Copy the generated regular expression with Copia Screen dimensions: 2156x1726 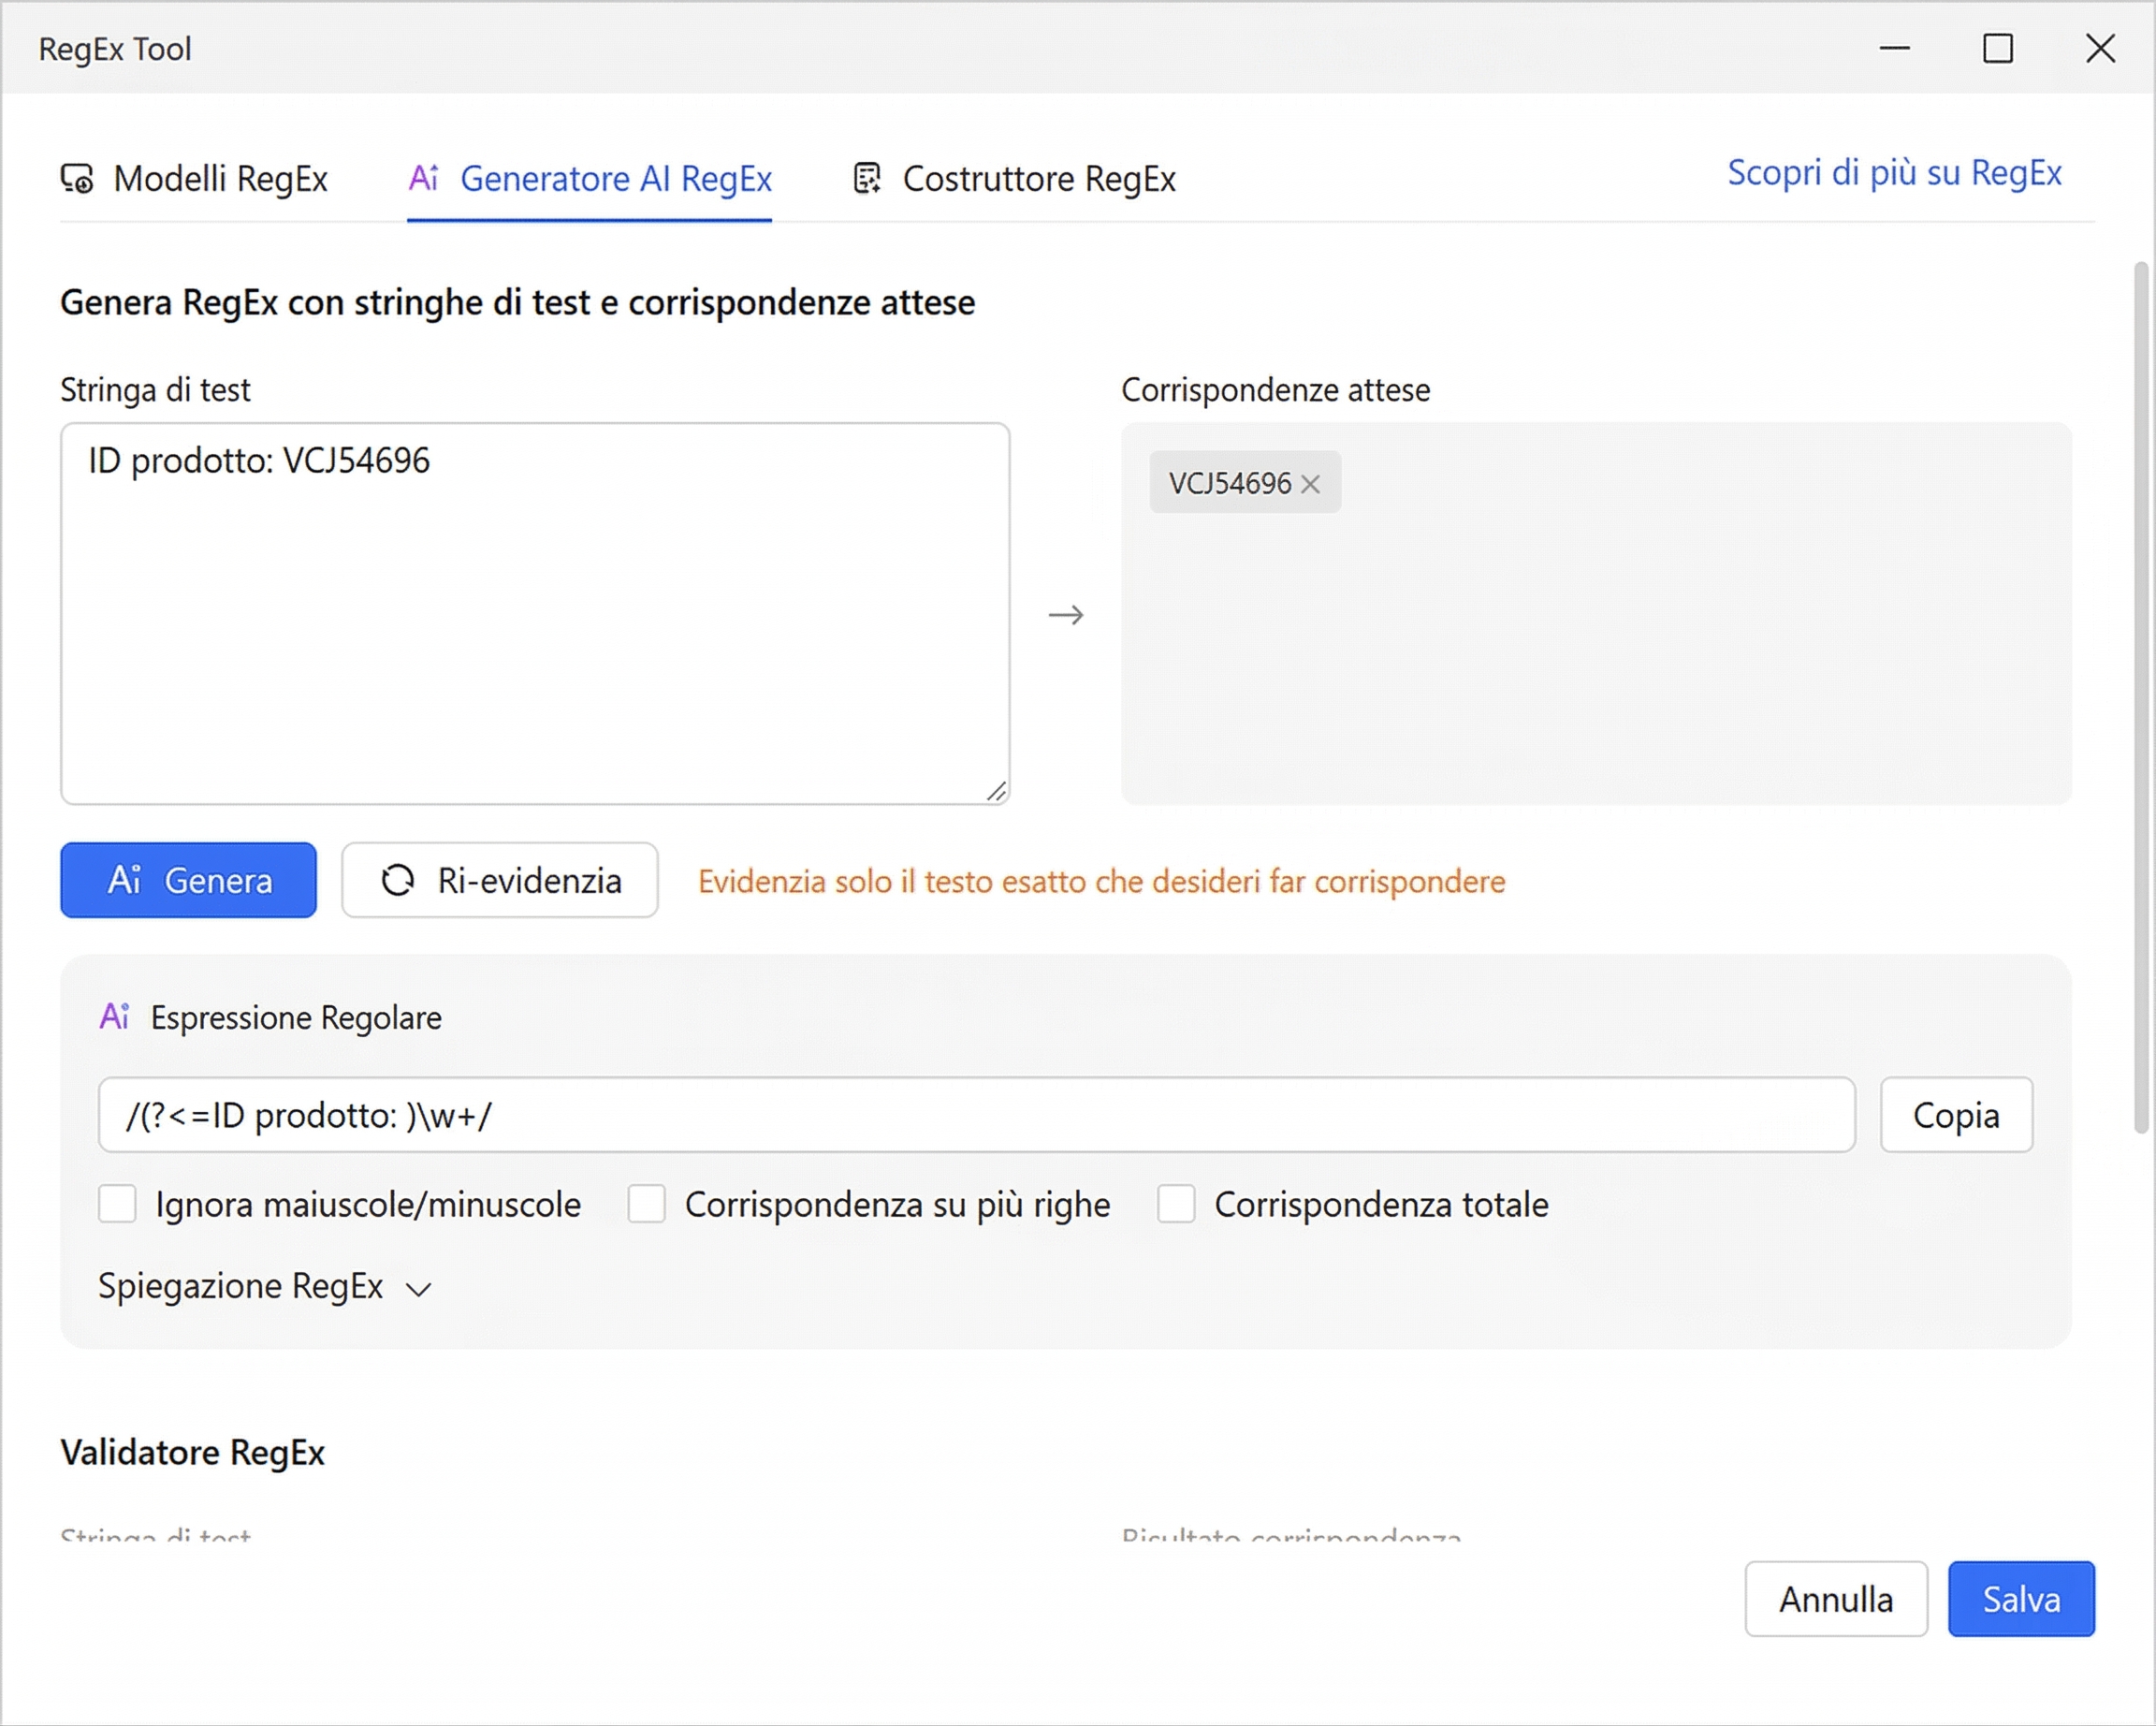(x=1955, y=1115)
